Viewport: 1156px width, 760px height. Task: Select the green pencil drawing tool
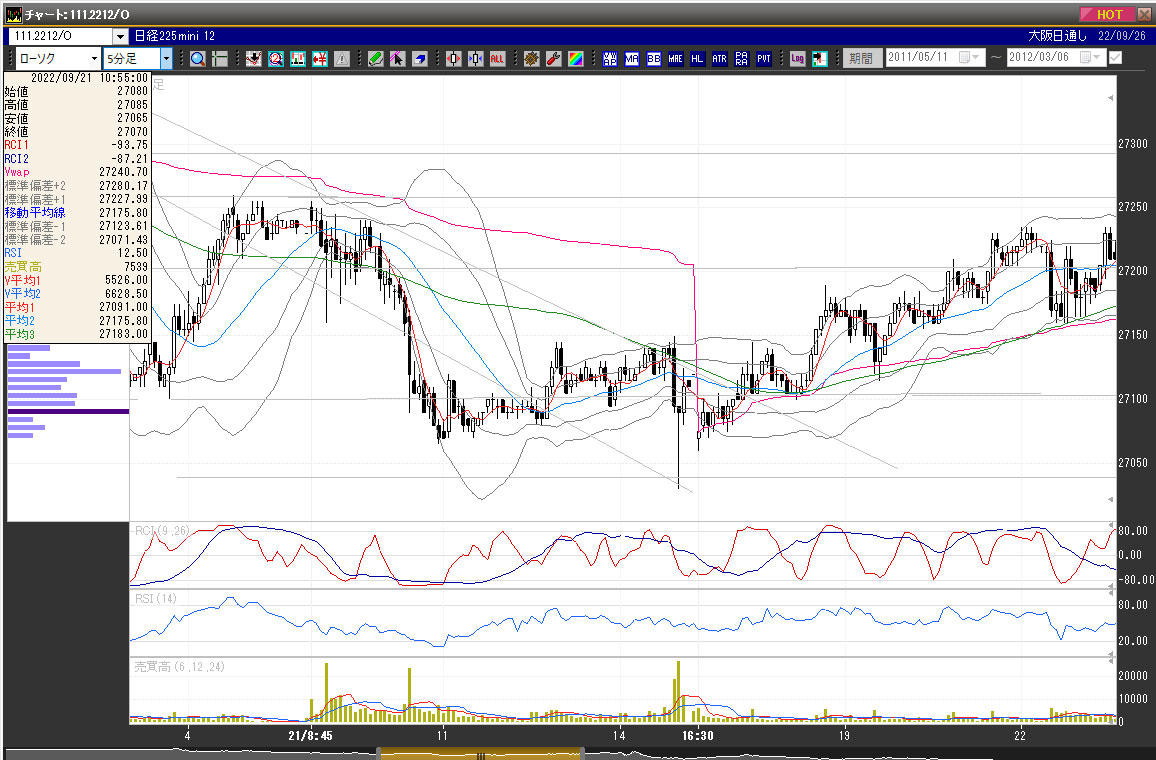coord(375,59)
